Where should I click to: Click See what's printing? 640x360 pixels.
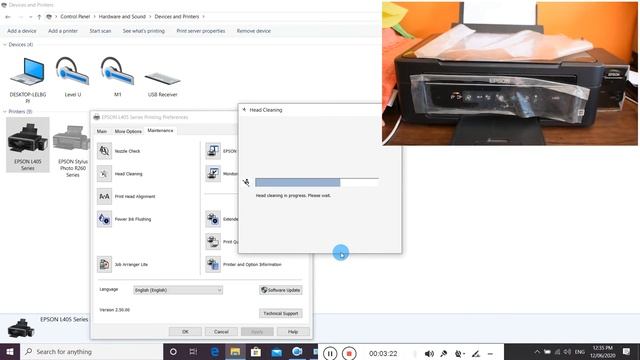coord(144,31)
